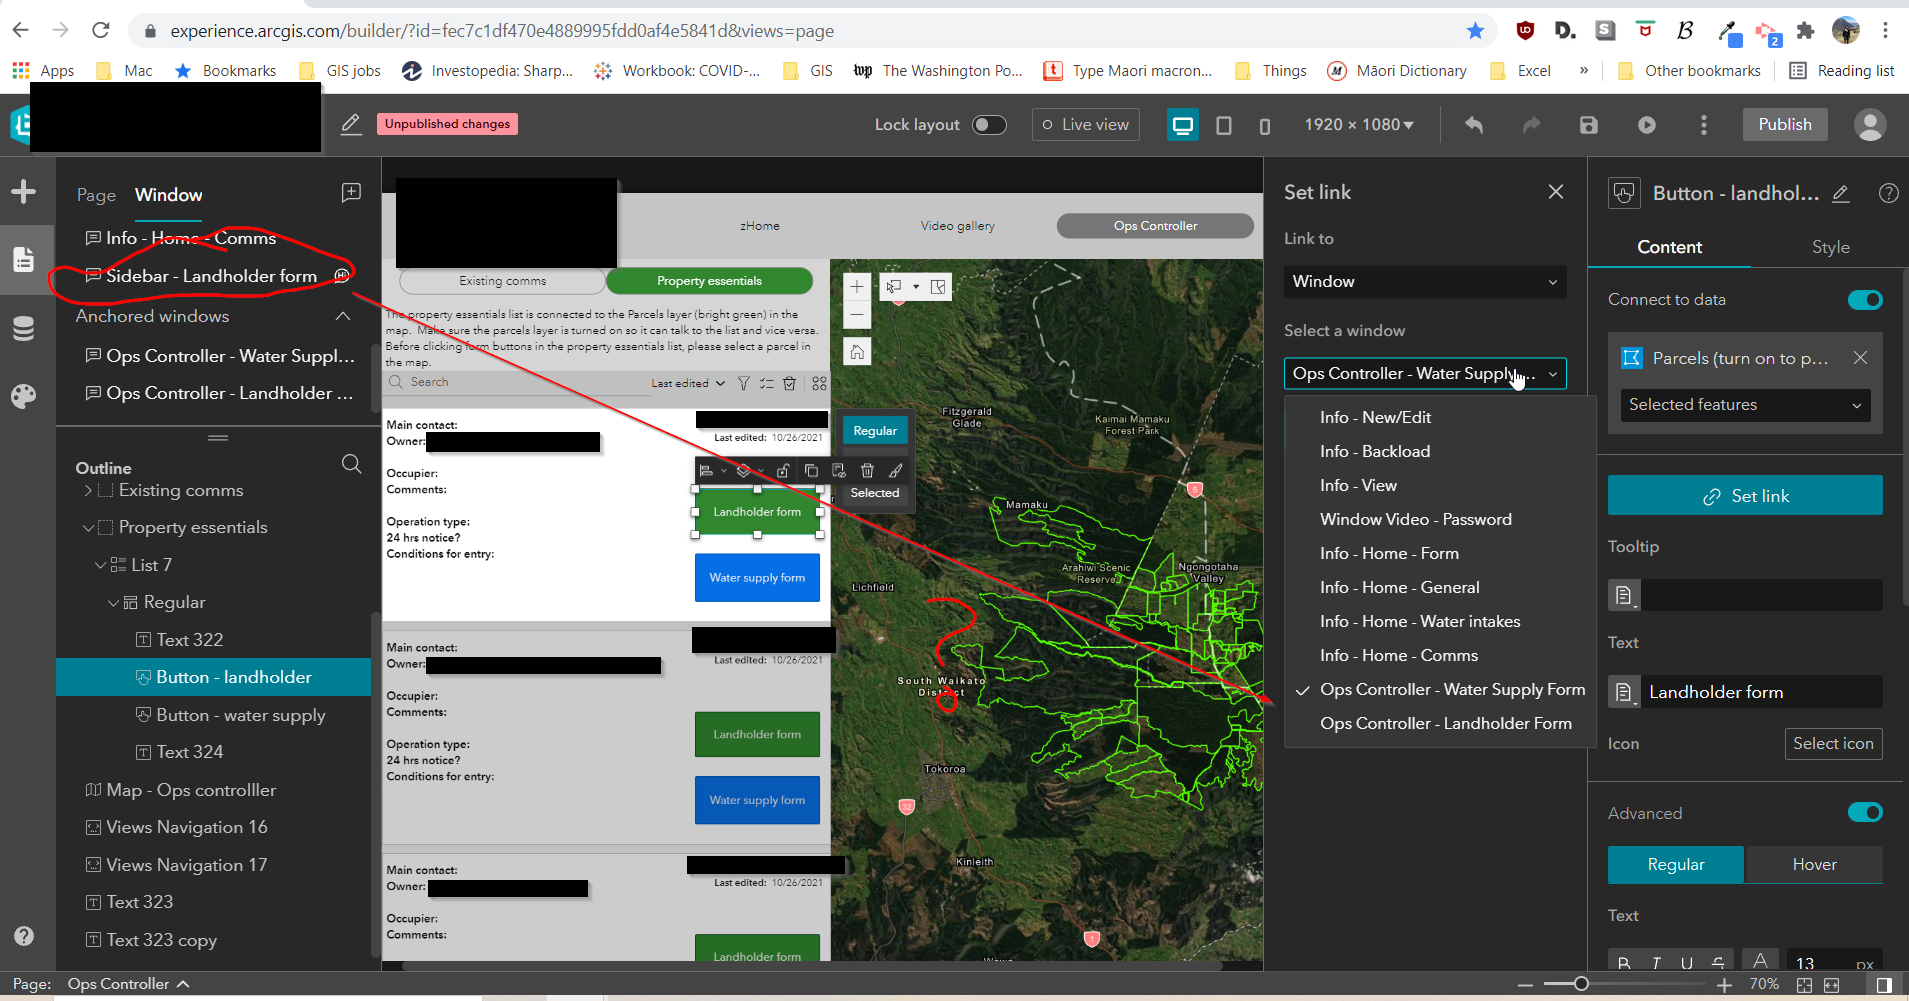Toggle the Lock layout switch
Viewport: 1909px width, 1001px height.
coord(989,125)
